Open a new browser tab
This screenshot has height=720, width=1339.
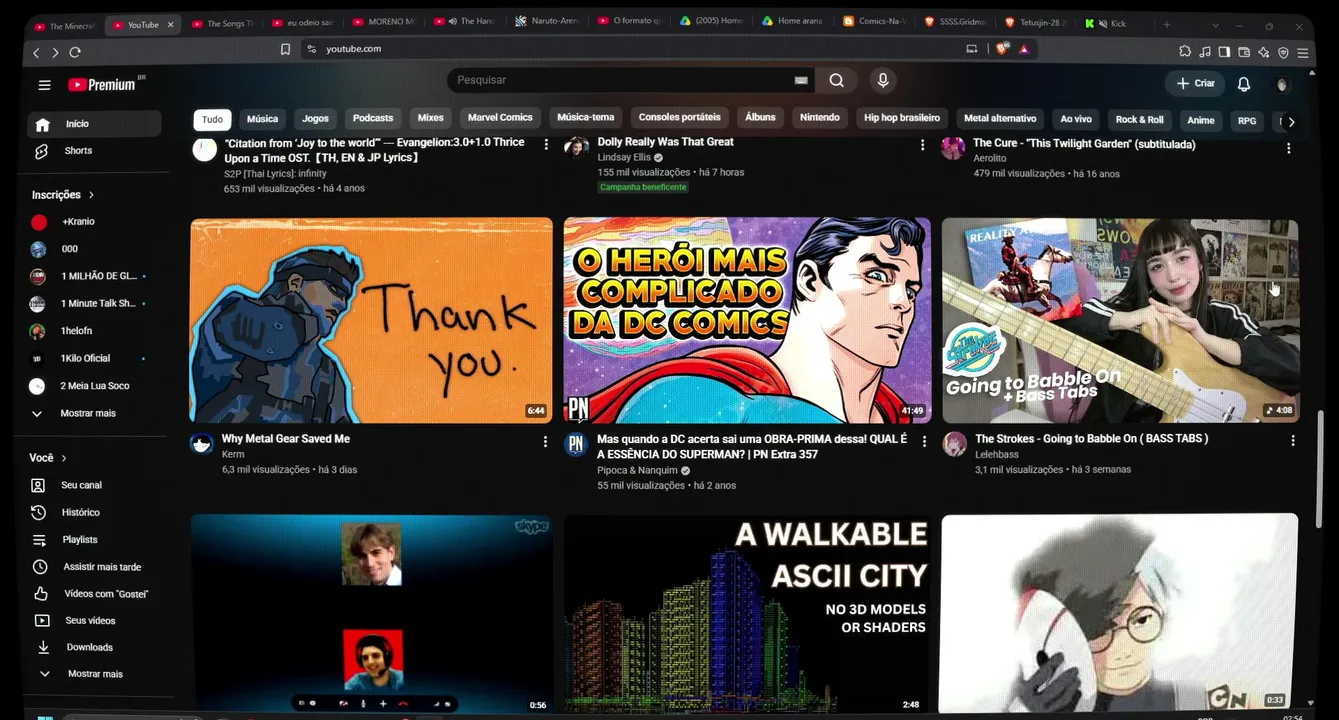1166,24
